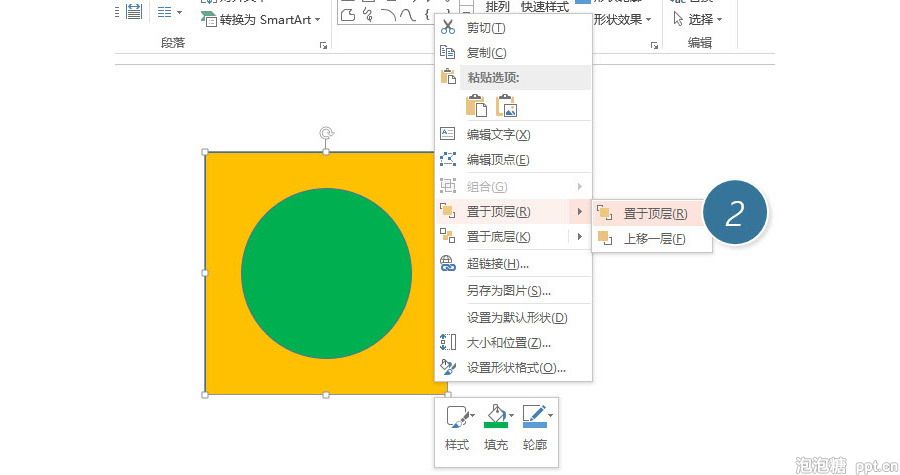Click the Send to Back (置于底层) icon
Viewport: 900px width, 475px height.
pyautogui.click(x=448, y=235)
